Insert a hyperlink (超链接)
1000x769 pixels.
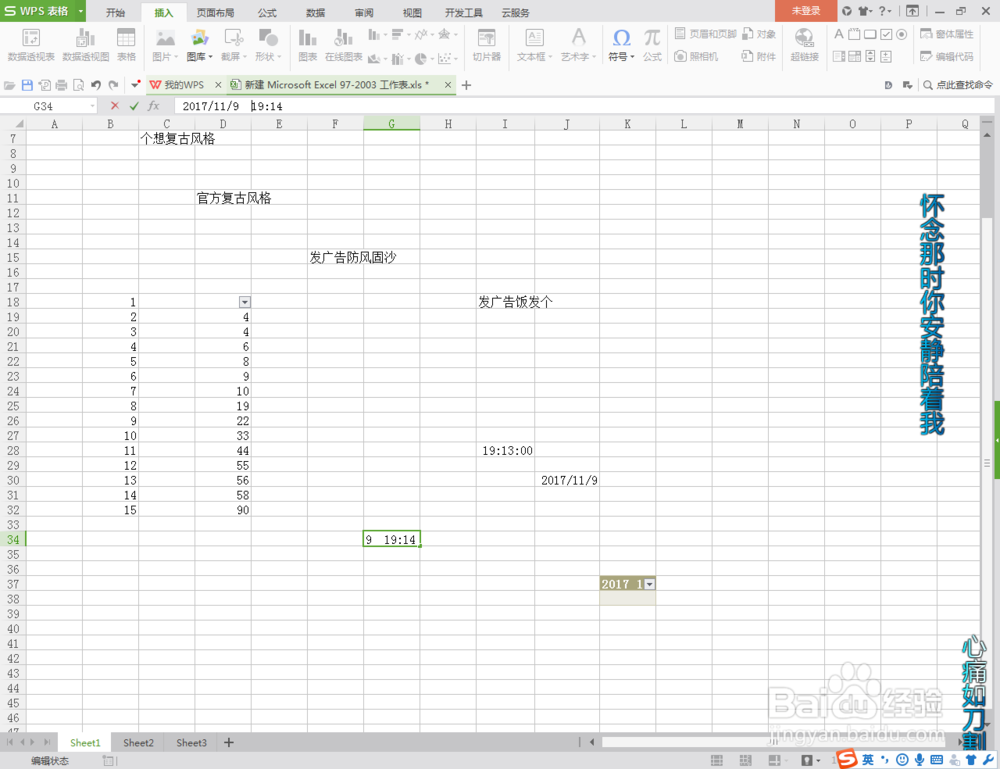(x=804, y=45)
